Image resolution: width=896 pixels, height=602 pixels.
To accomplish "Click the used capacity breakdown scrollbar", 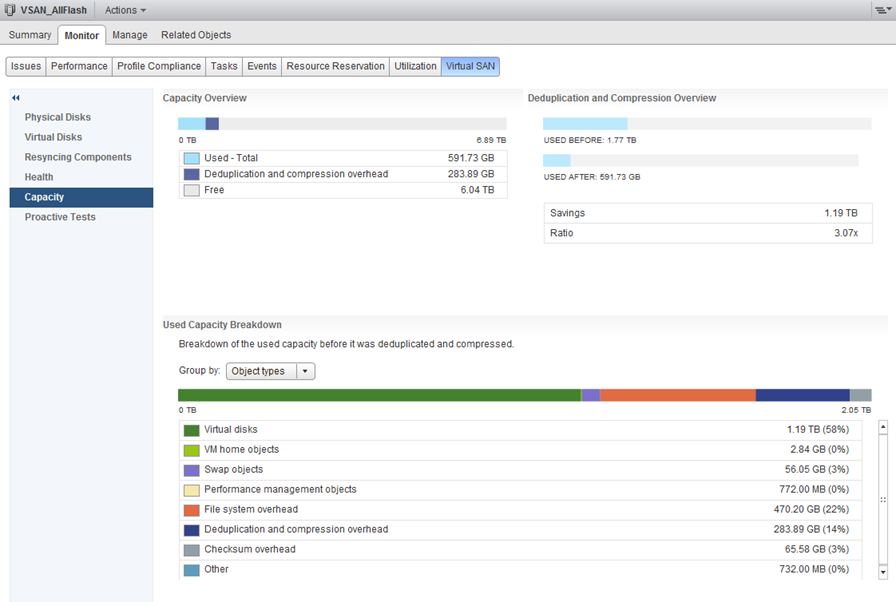I will [x=882, y=499].
